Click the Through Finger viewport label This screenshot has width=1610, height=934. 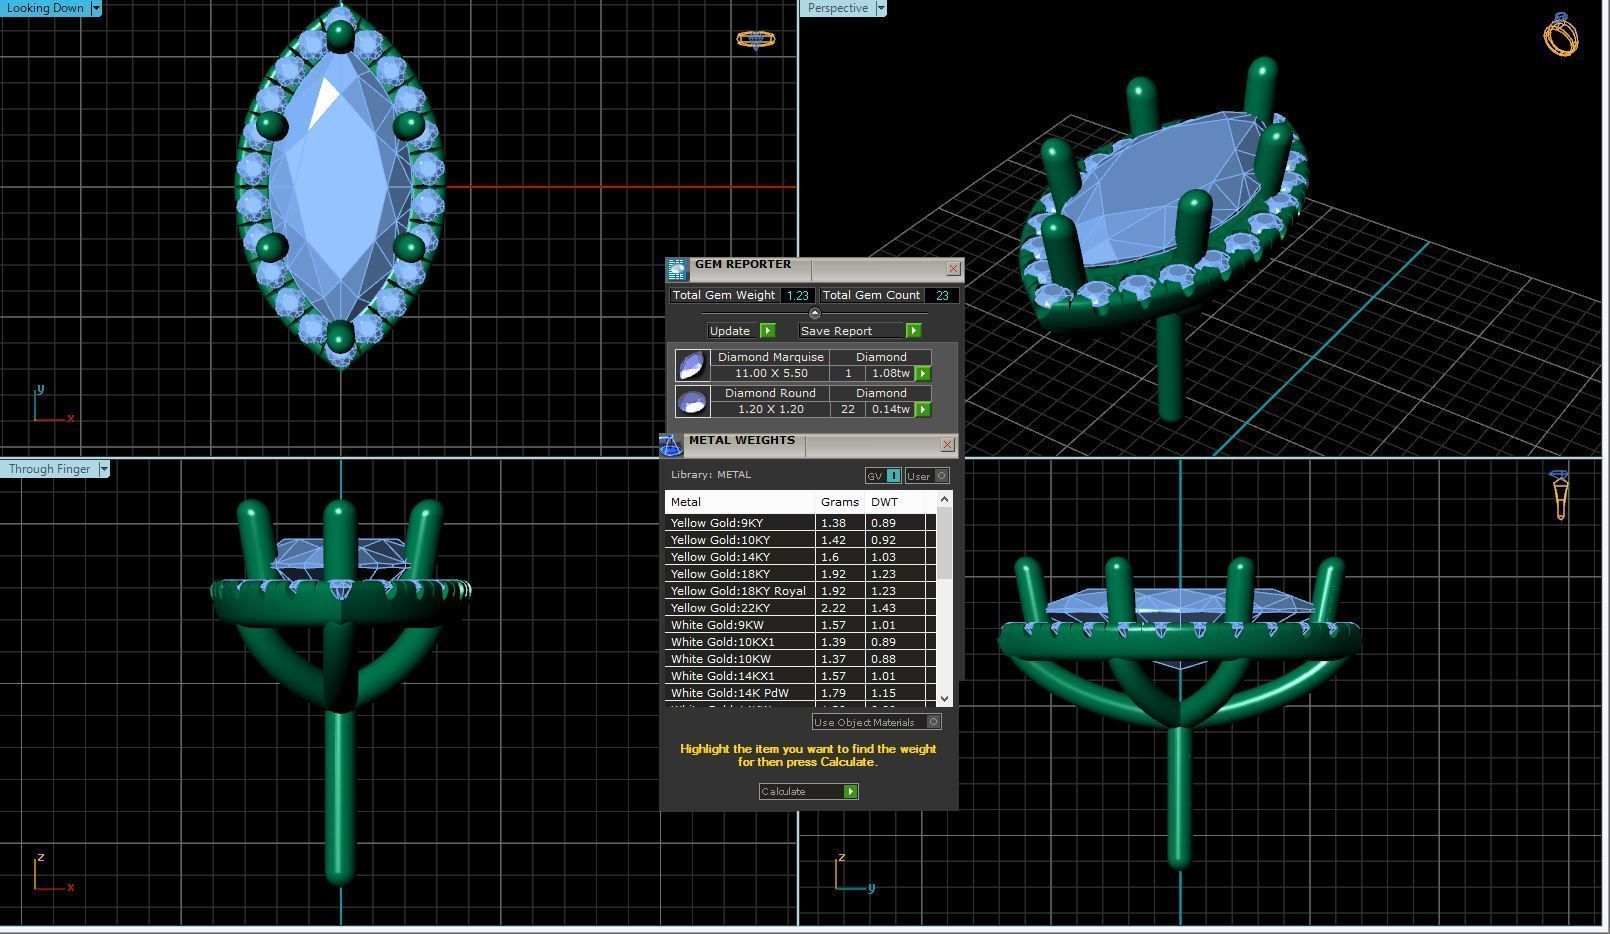click(x=49, y=469)
